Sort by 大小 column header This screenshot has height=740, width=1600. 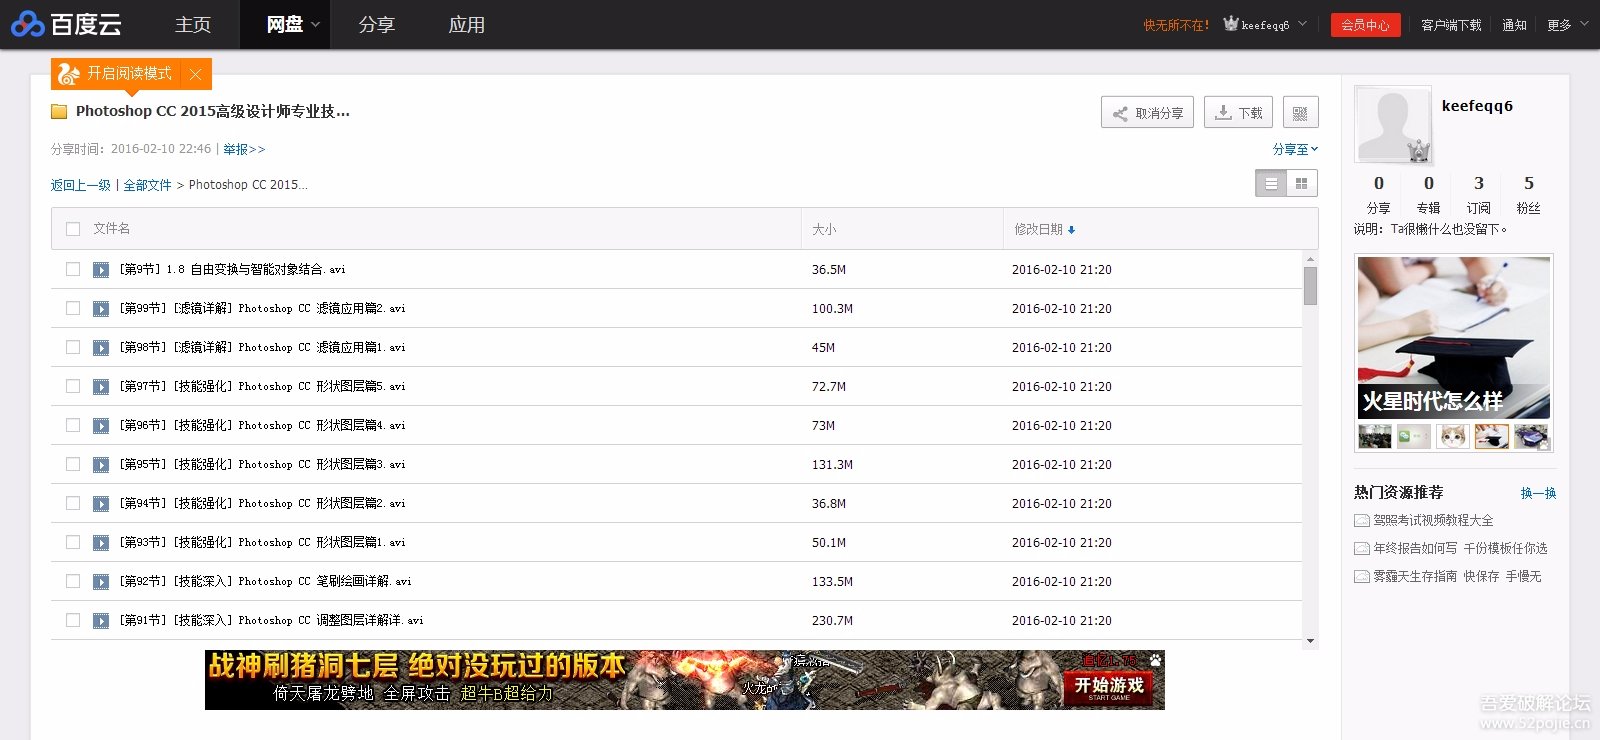pyautogui.click(x=824, y=229)
